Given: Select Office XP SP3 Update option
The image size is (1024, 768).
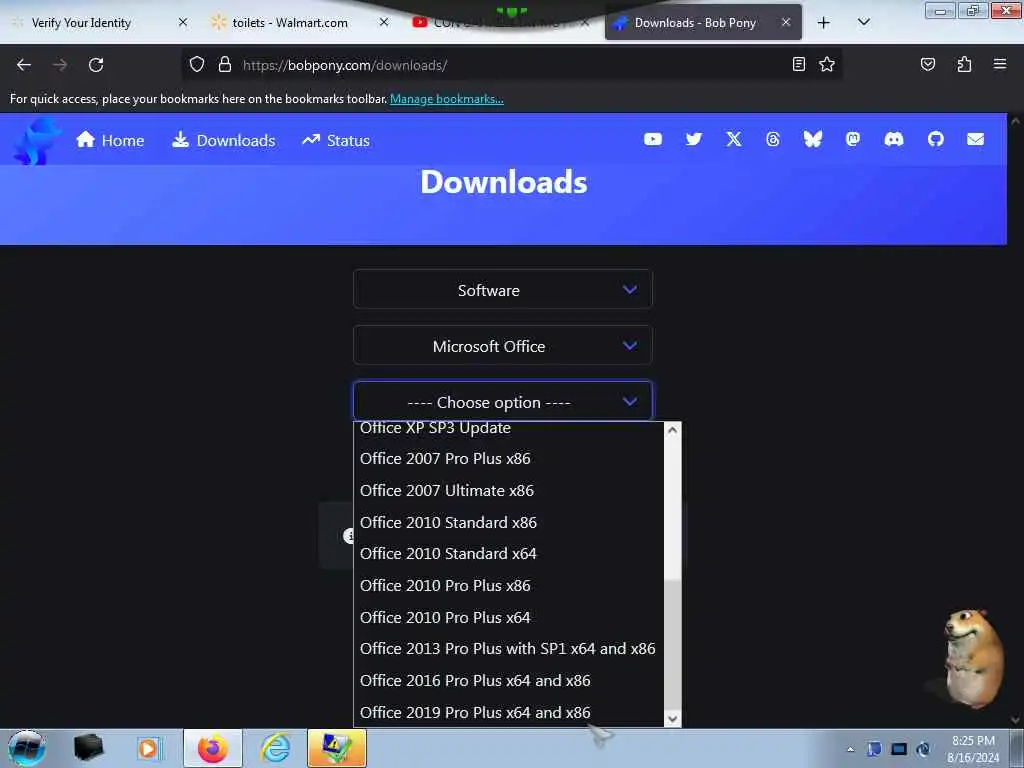Looking at the screenshot, I should pyautogui.click(x=508, y=428).
